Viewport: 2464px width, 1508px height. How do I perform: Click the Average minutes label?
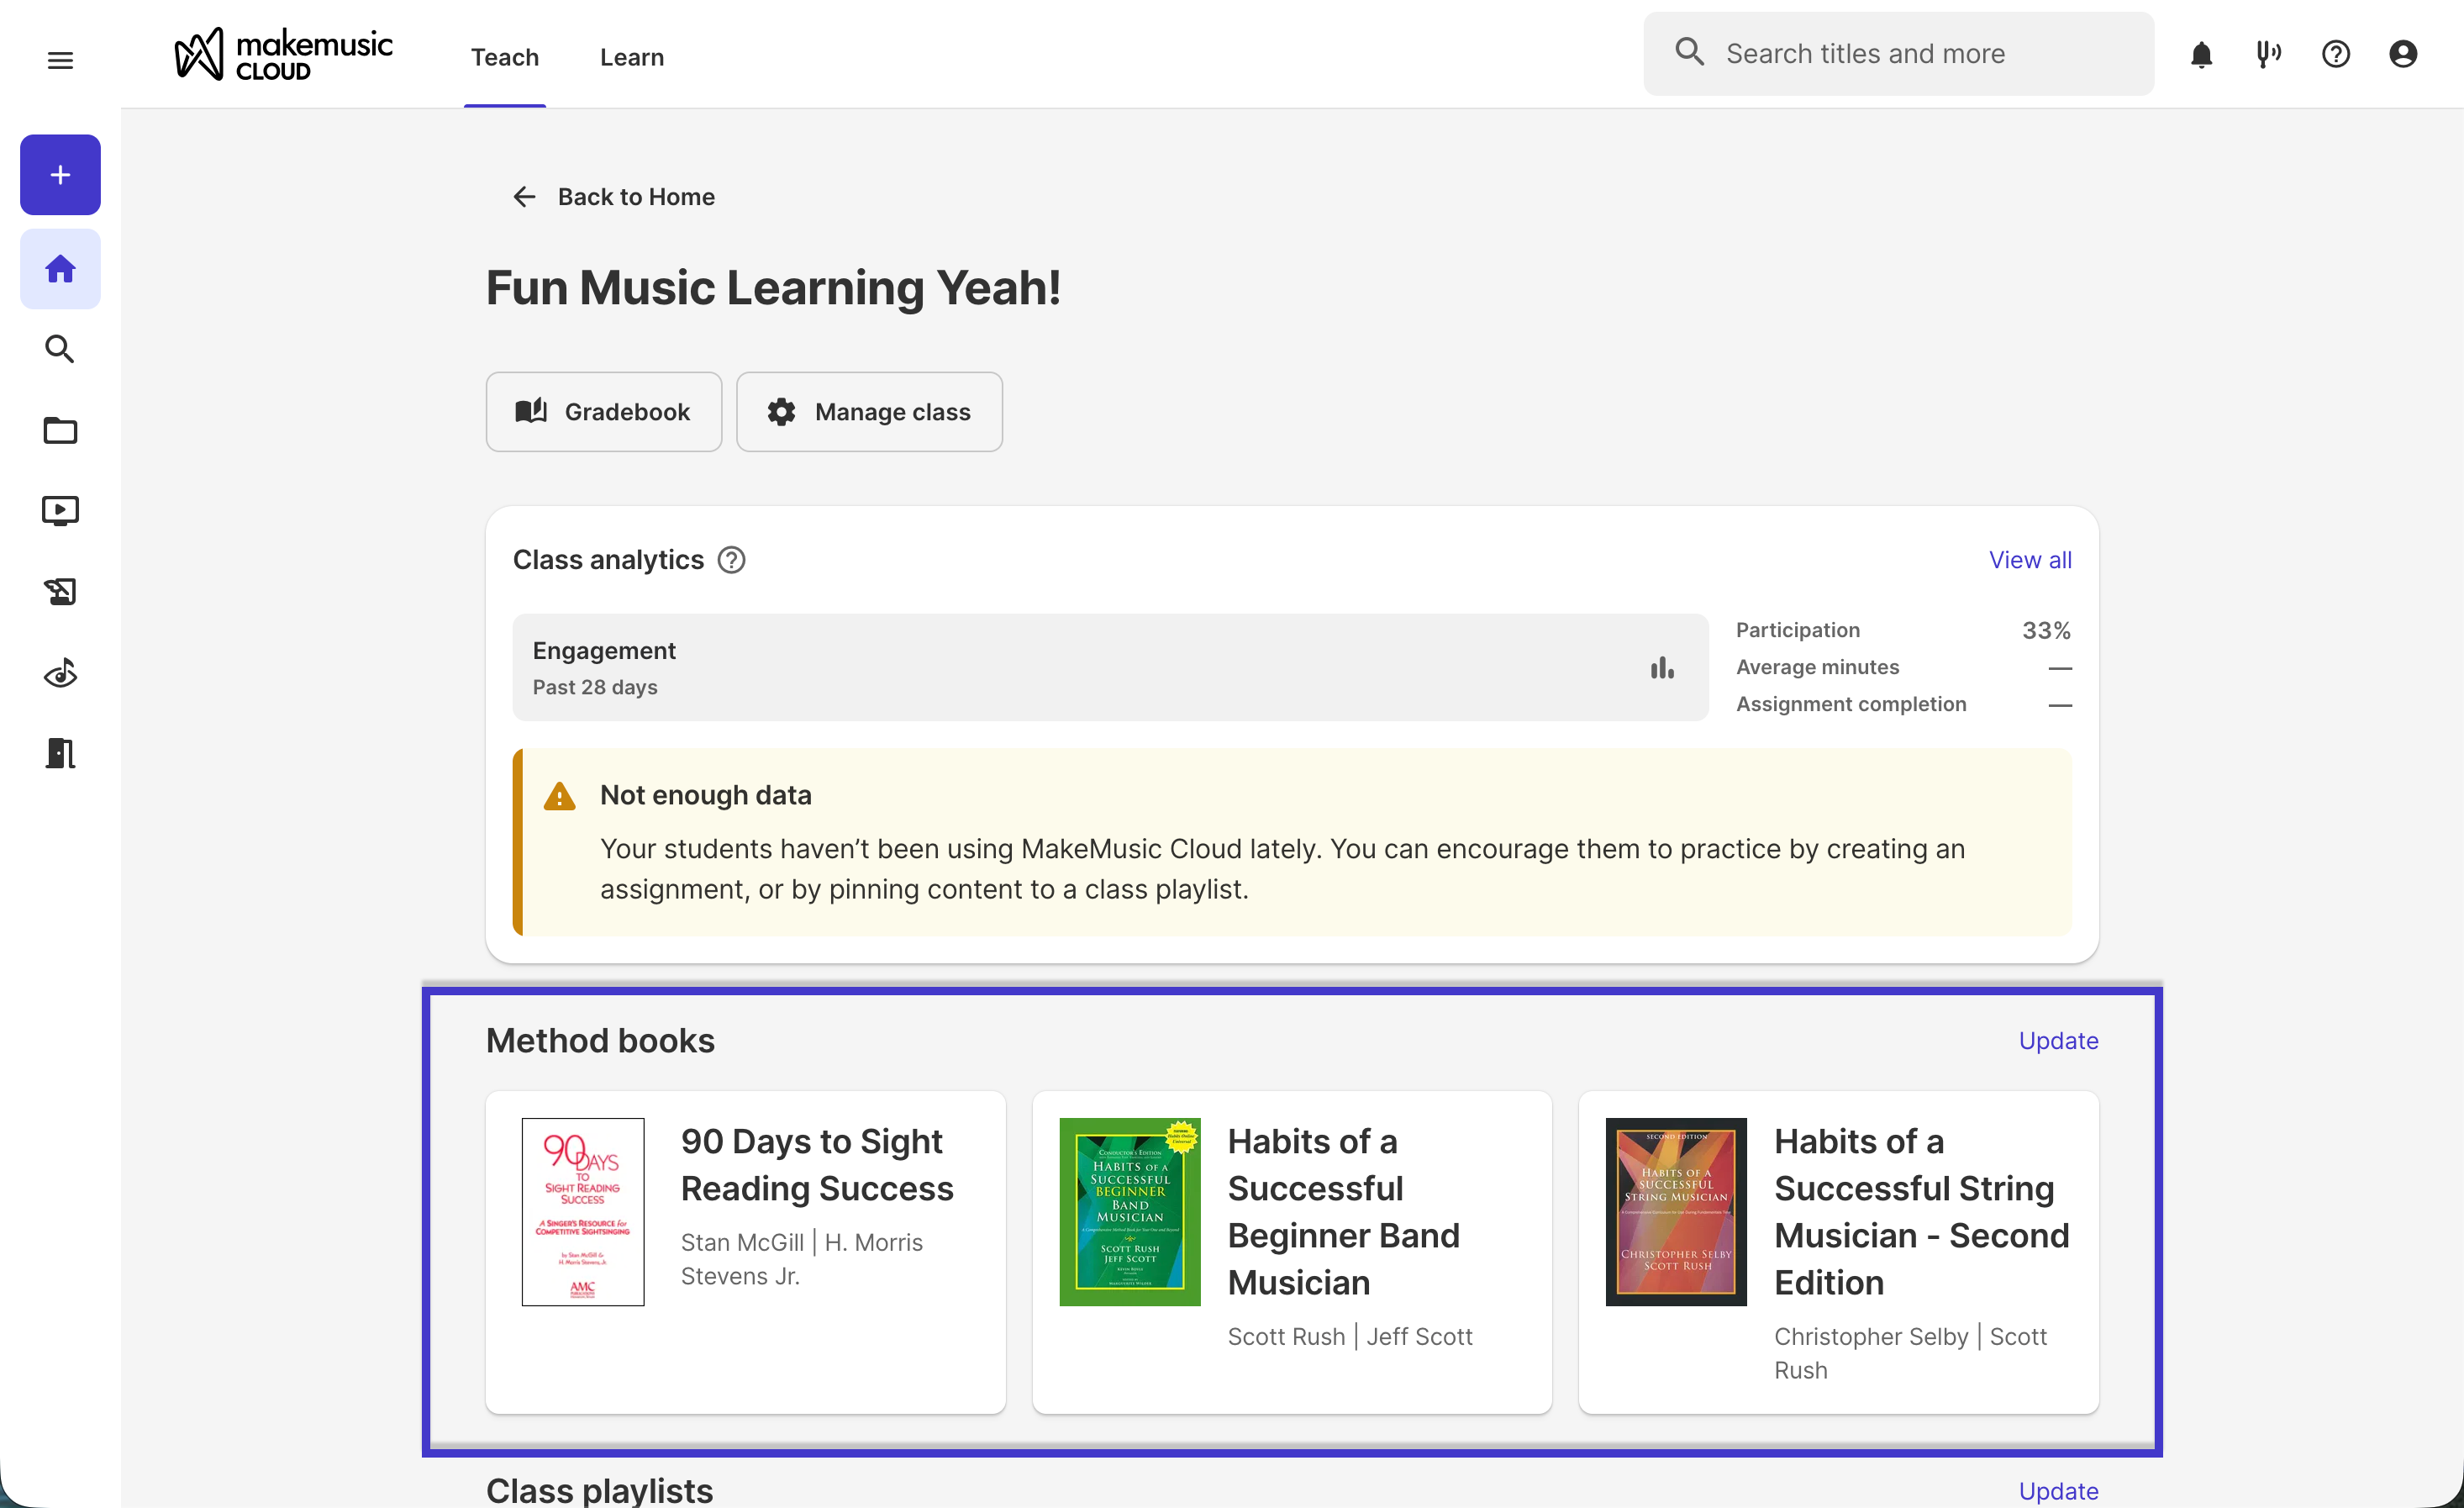pos(1817,667)
